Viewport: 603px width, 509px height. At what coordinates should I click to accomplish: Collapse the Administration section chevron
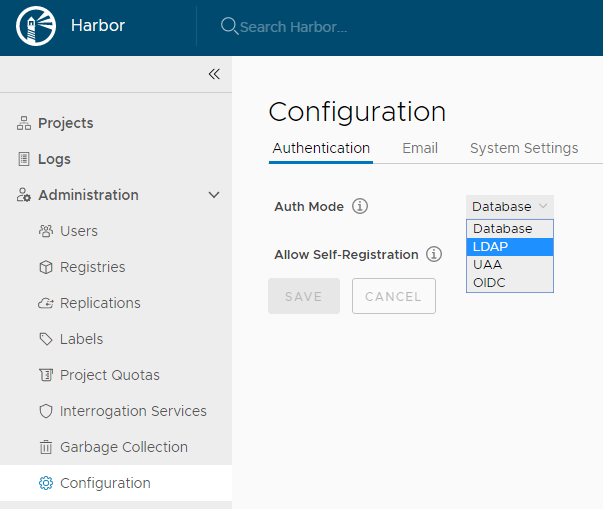point(214,195)
